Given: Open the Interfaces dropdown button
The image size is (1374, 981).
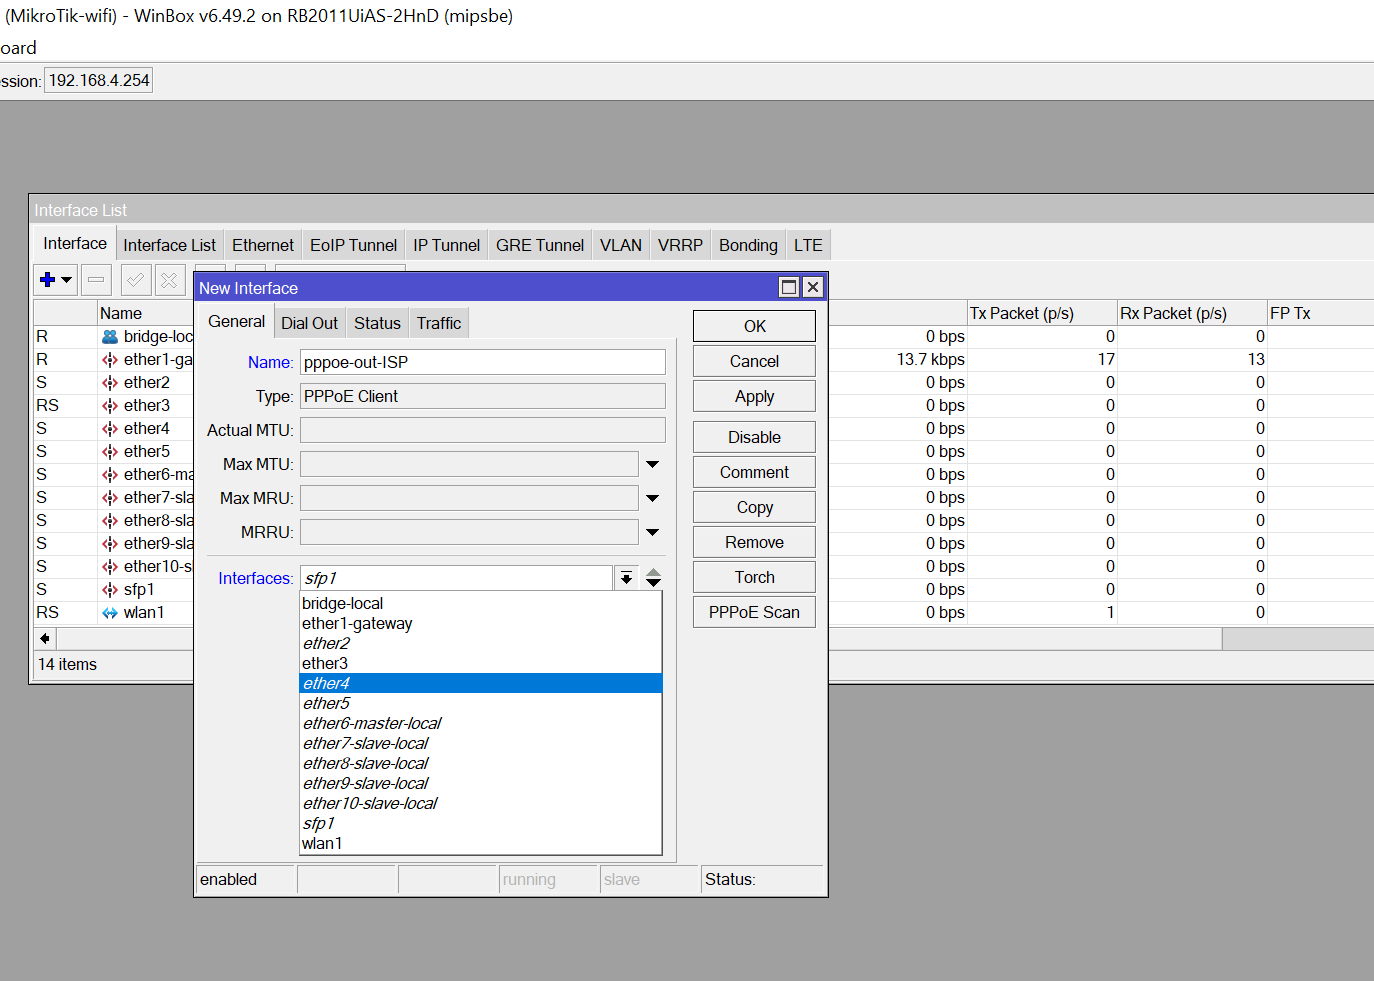Looking at the screenshot, I should [626, 578].
